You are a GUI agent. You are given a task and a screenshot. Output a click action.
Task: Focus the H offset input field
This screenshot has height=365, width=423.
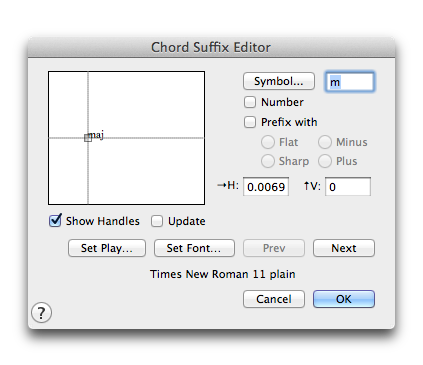click(266, 187)
